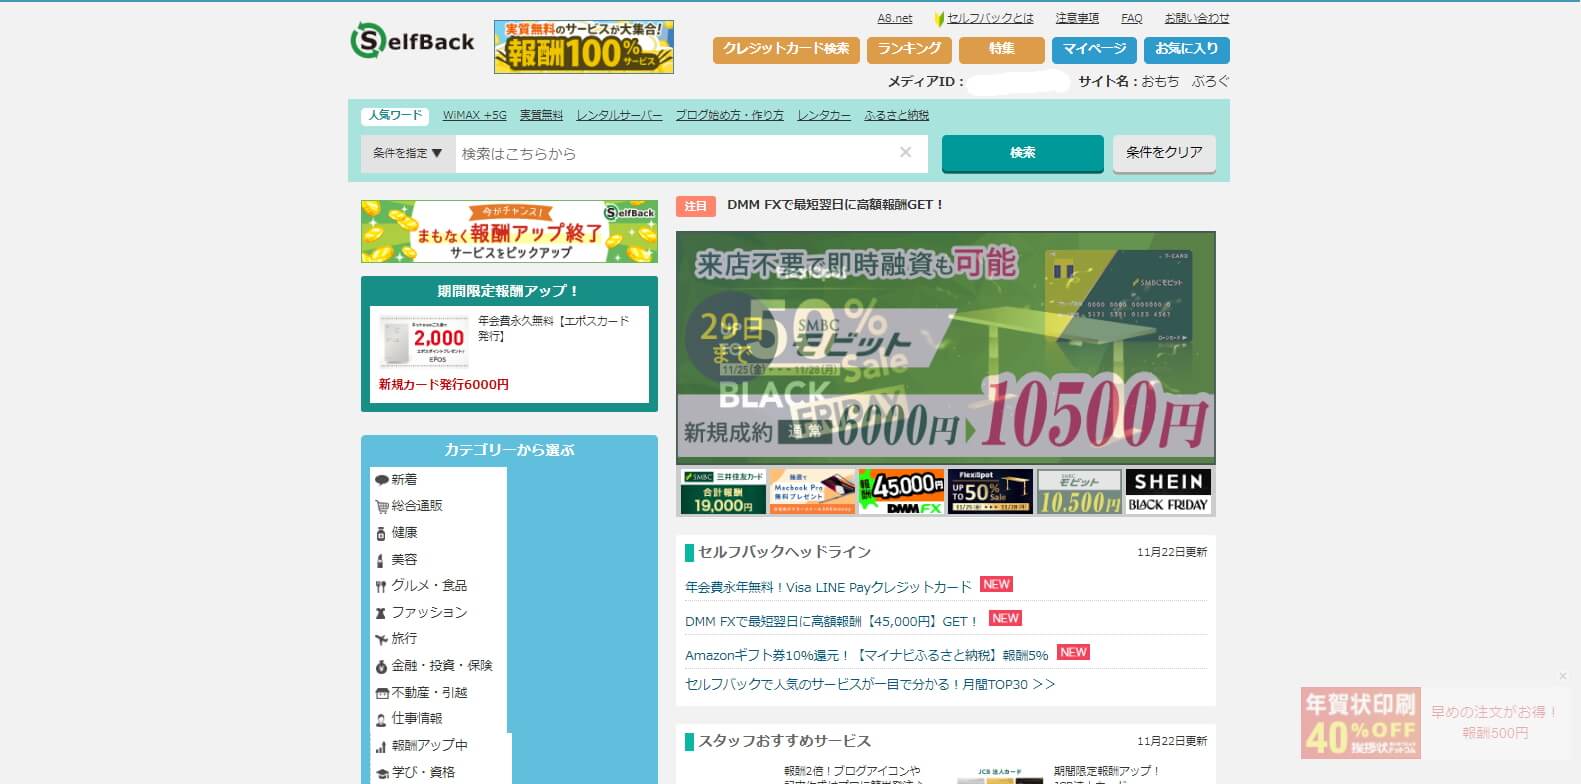Select the SHEIN Black Friday thumbnail
The image size is (1581, 784).
pyautogui.click(x=1169, y=492)
